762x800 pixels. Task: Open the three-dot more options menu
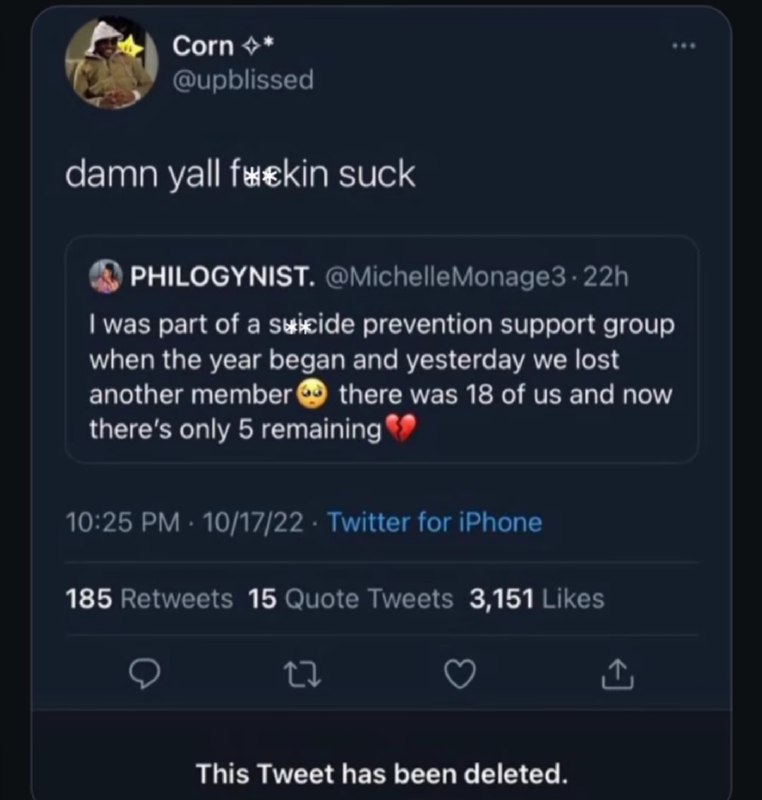tap(683, 46)
